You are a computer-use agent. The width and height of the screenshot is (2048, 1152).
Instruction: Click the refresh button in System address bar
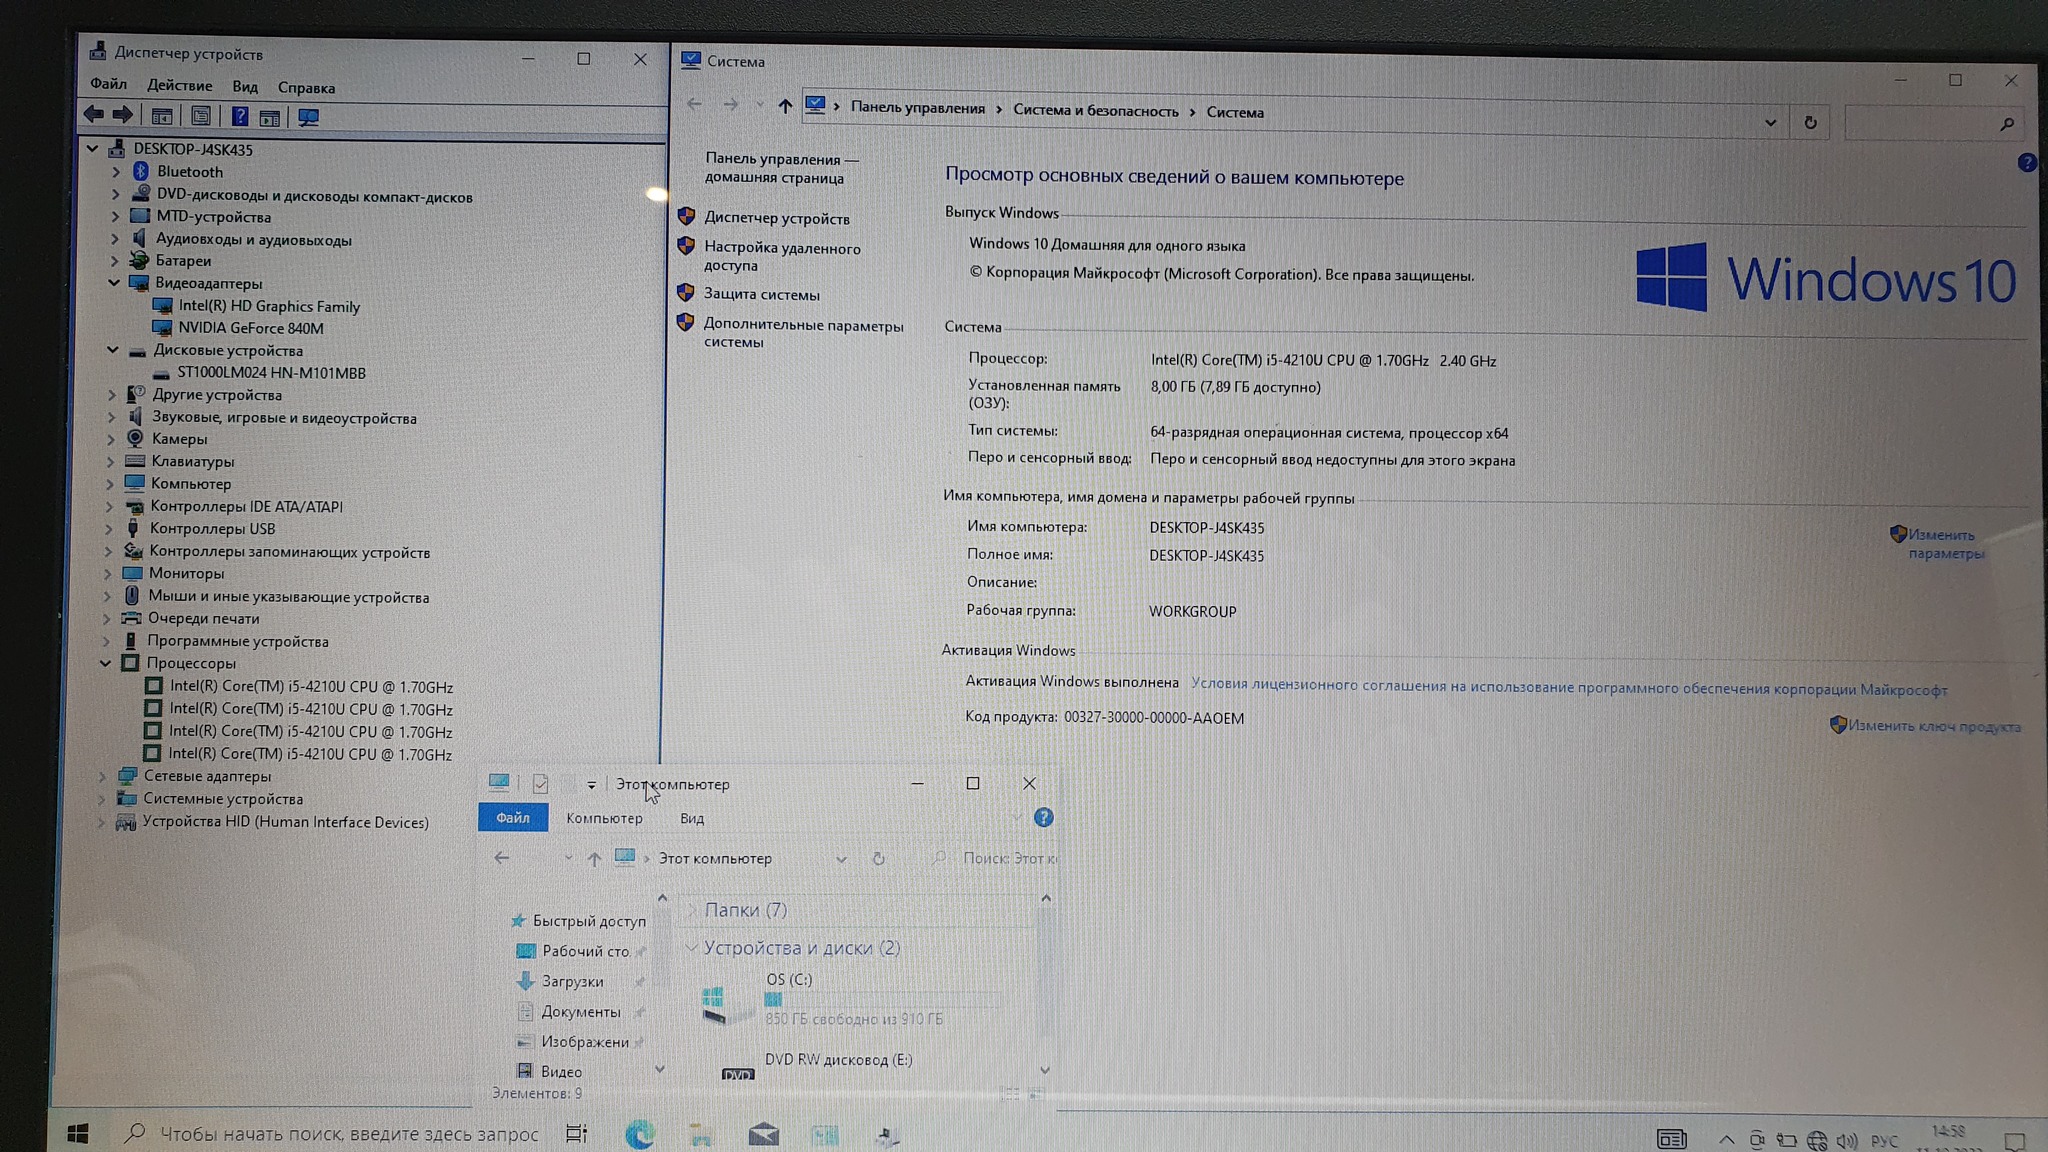1810,123
